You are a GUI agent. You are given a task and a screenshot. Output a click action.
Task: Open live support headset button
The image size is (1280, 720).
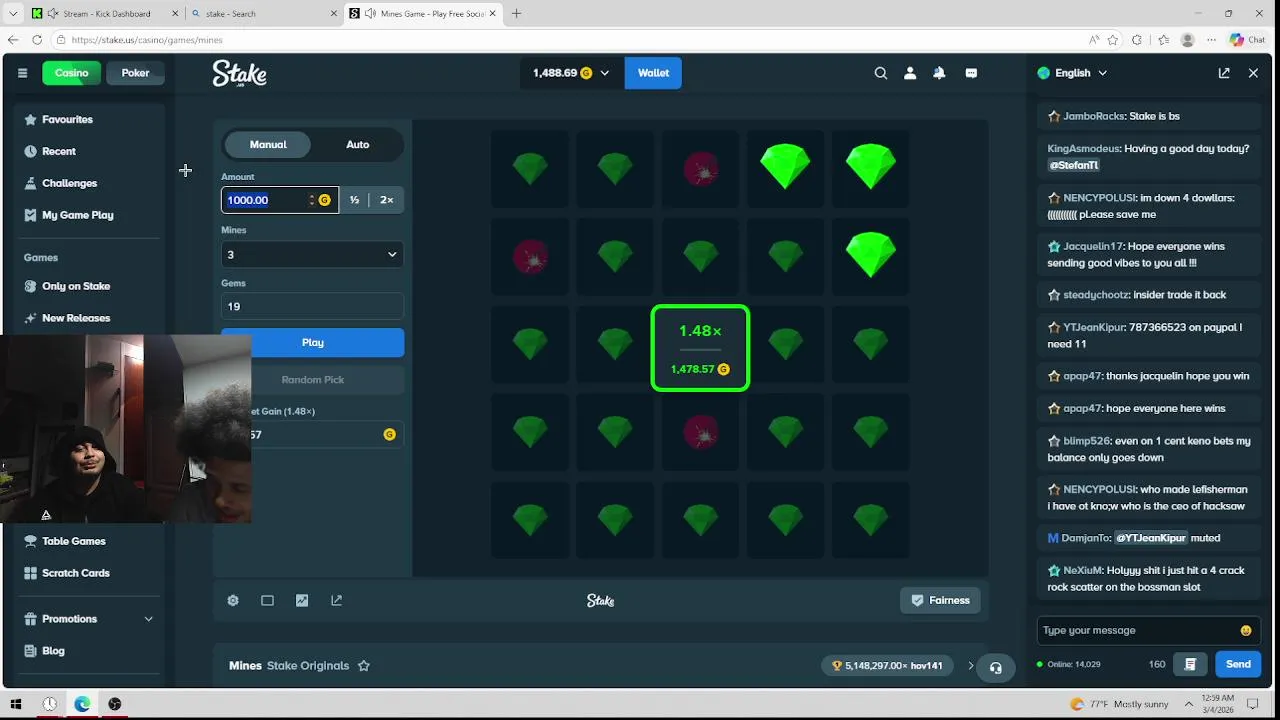(995, 667)
